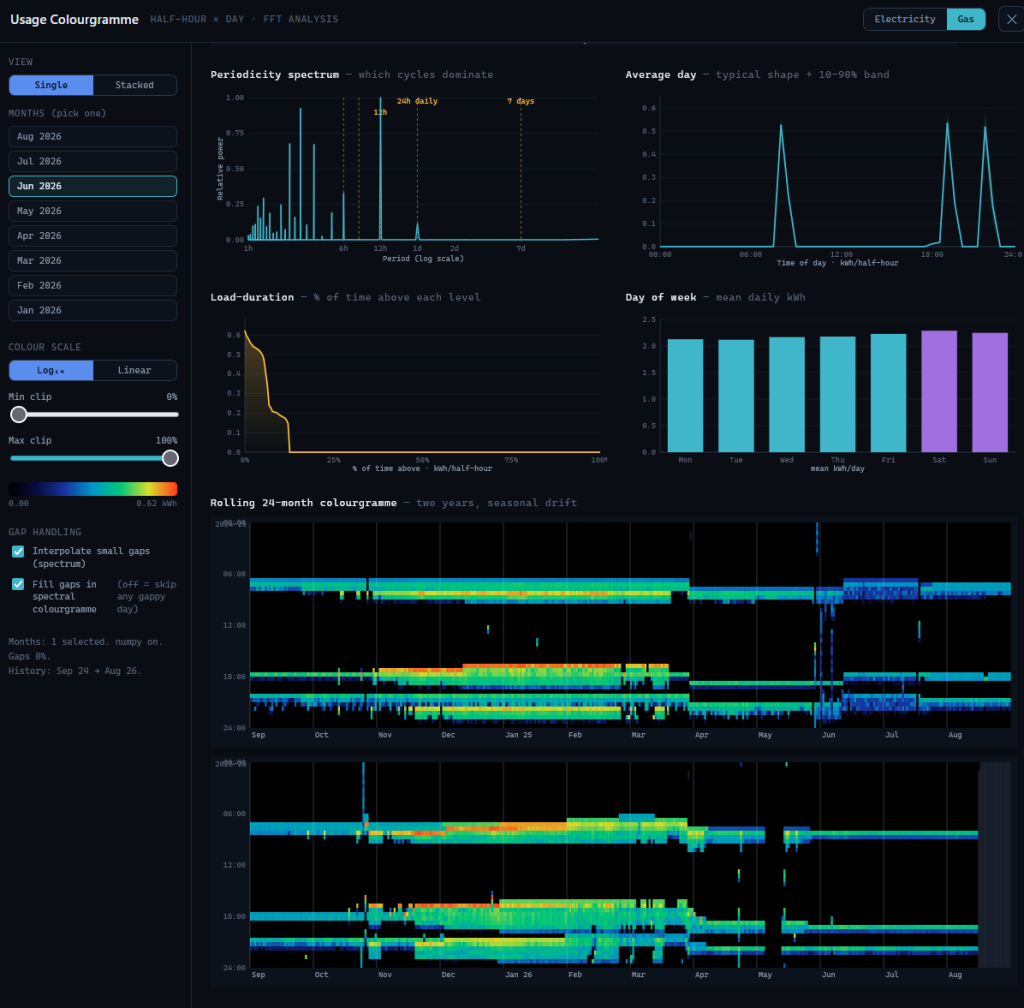The image size is (1024, 1008).
Task: Choose May 2026 month
Action: 93,211
